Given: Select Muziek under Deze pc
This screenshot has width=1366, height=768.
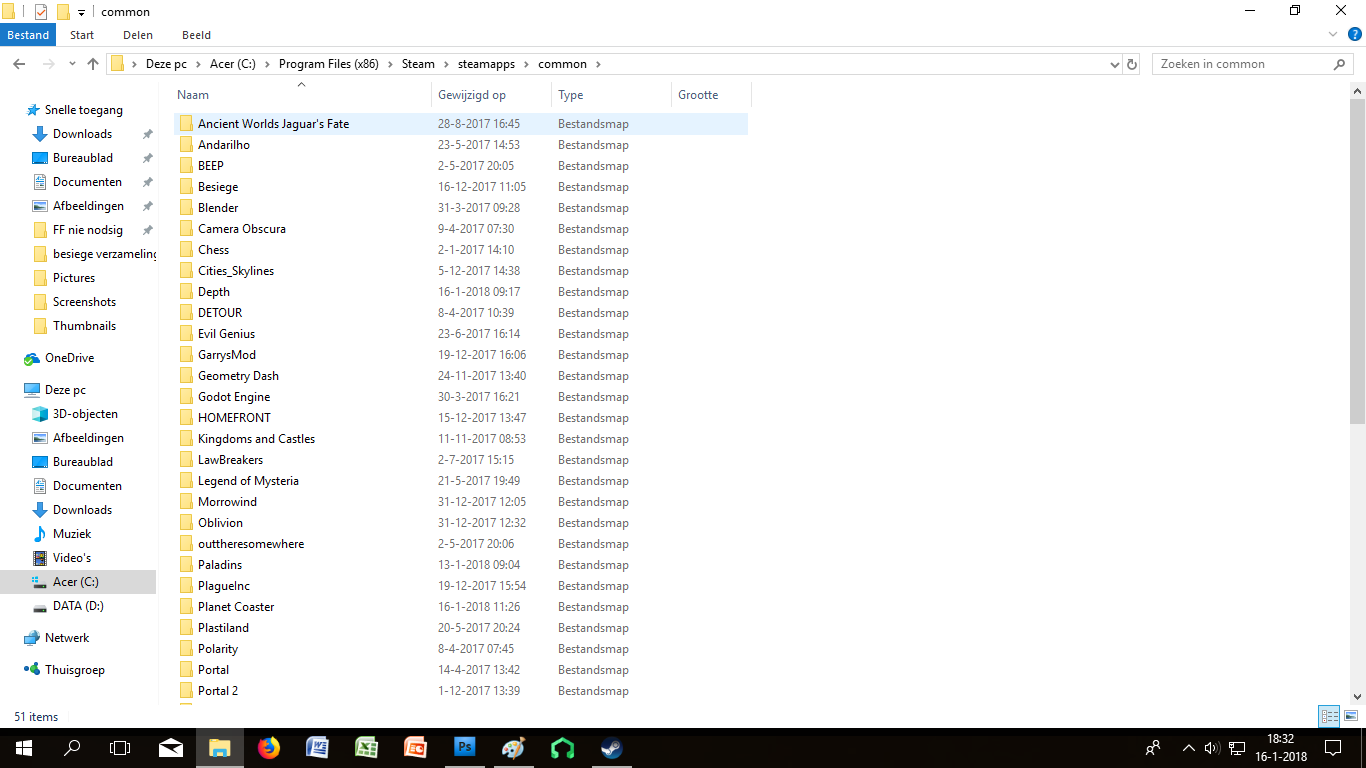Looking at the screenshot, I should pyautogui.click(x=72, y=534).
